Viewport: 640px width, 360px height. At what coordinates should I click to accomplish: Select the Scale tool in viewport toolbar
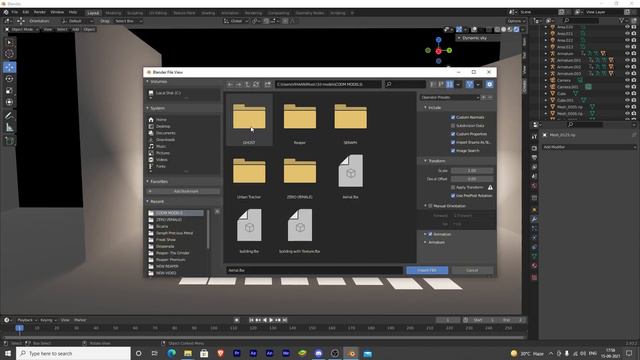(9, 91)
